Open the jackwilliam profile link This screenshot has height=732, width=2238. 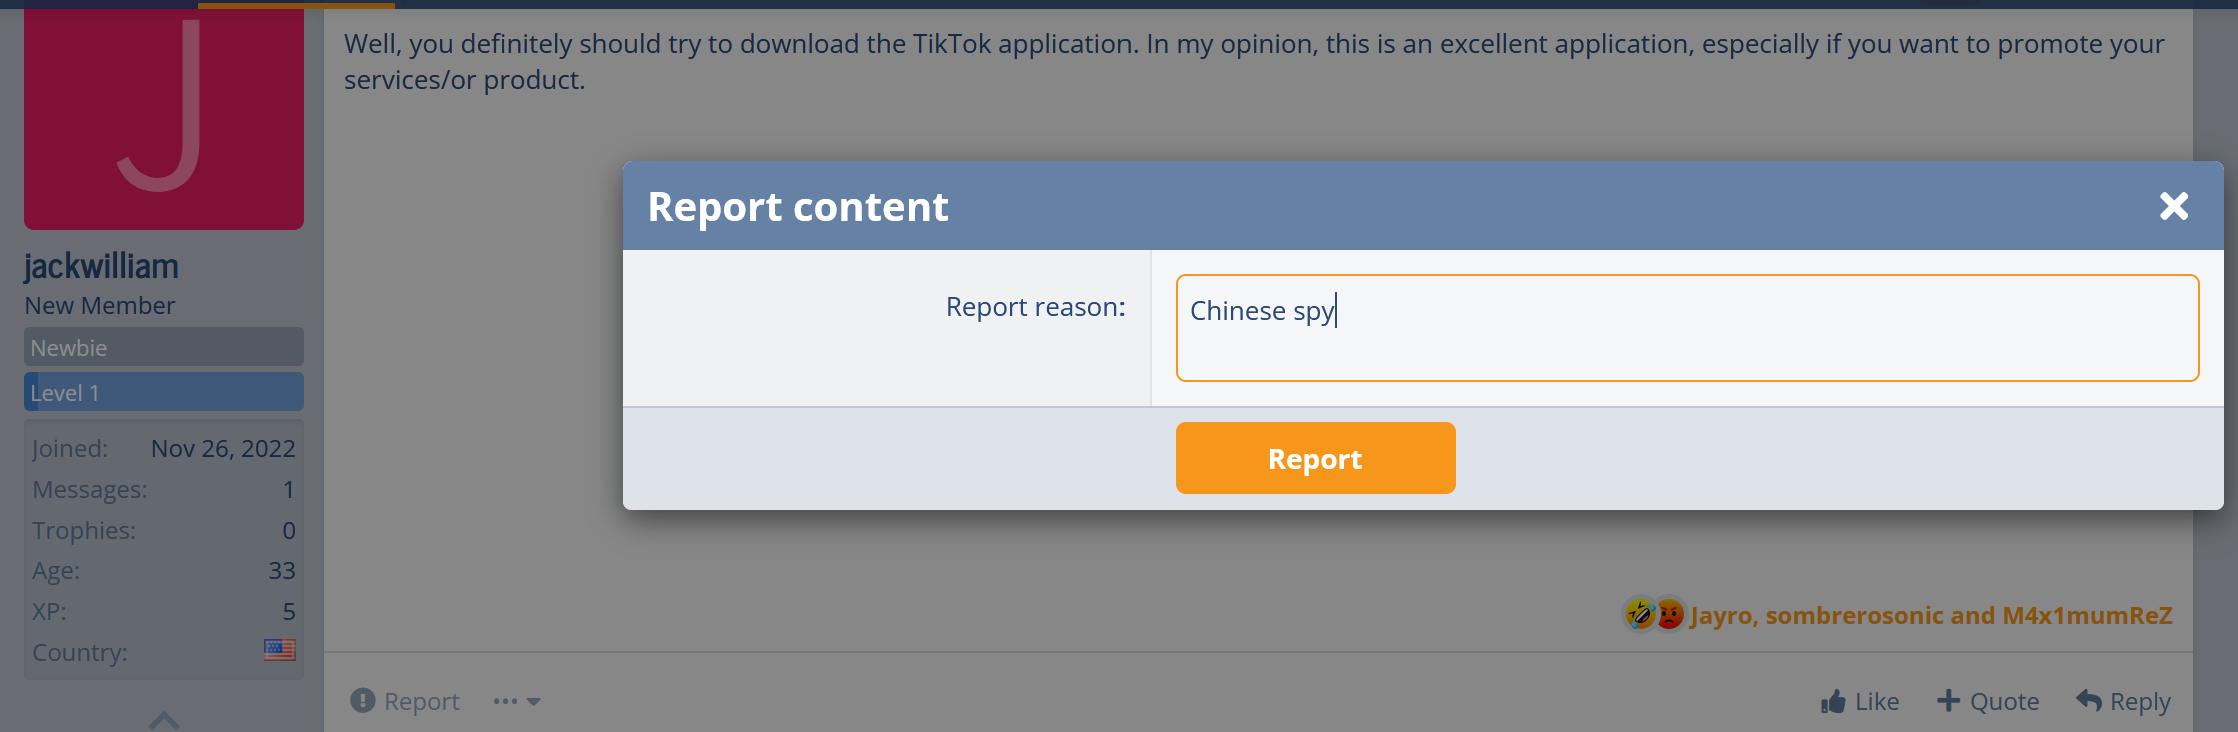tap(101, 266)
